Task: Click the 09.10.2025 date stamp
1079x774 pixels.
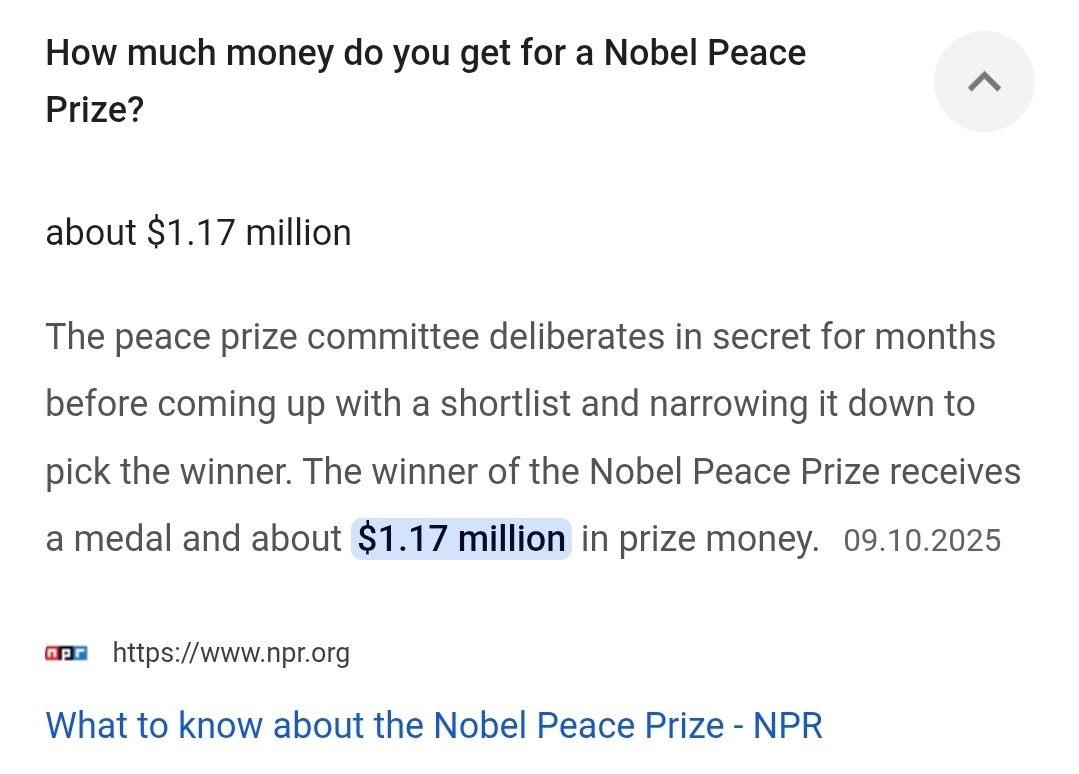Action: (x=922, y=541)
